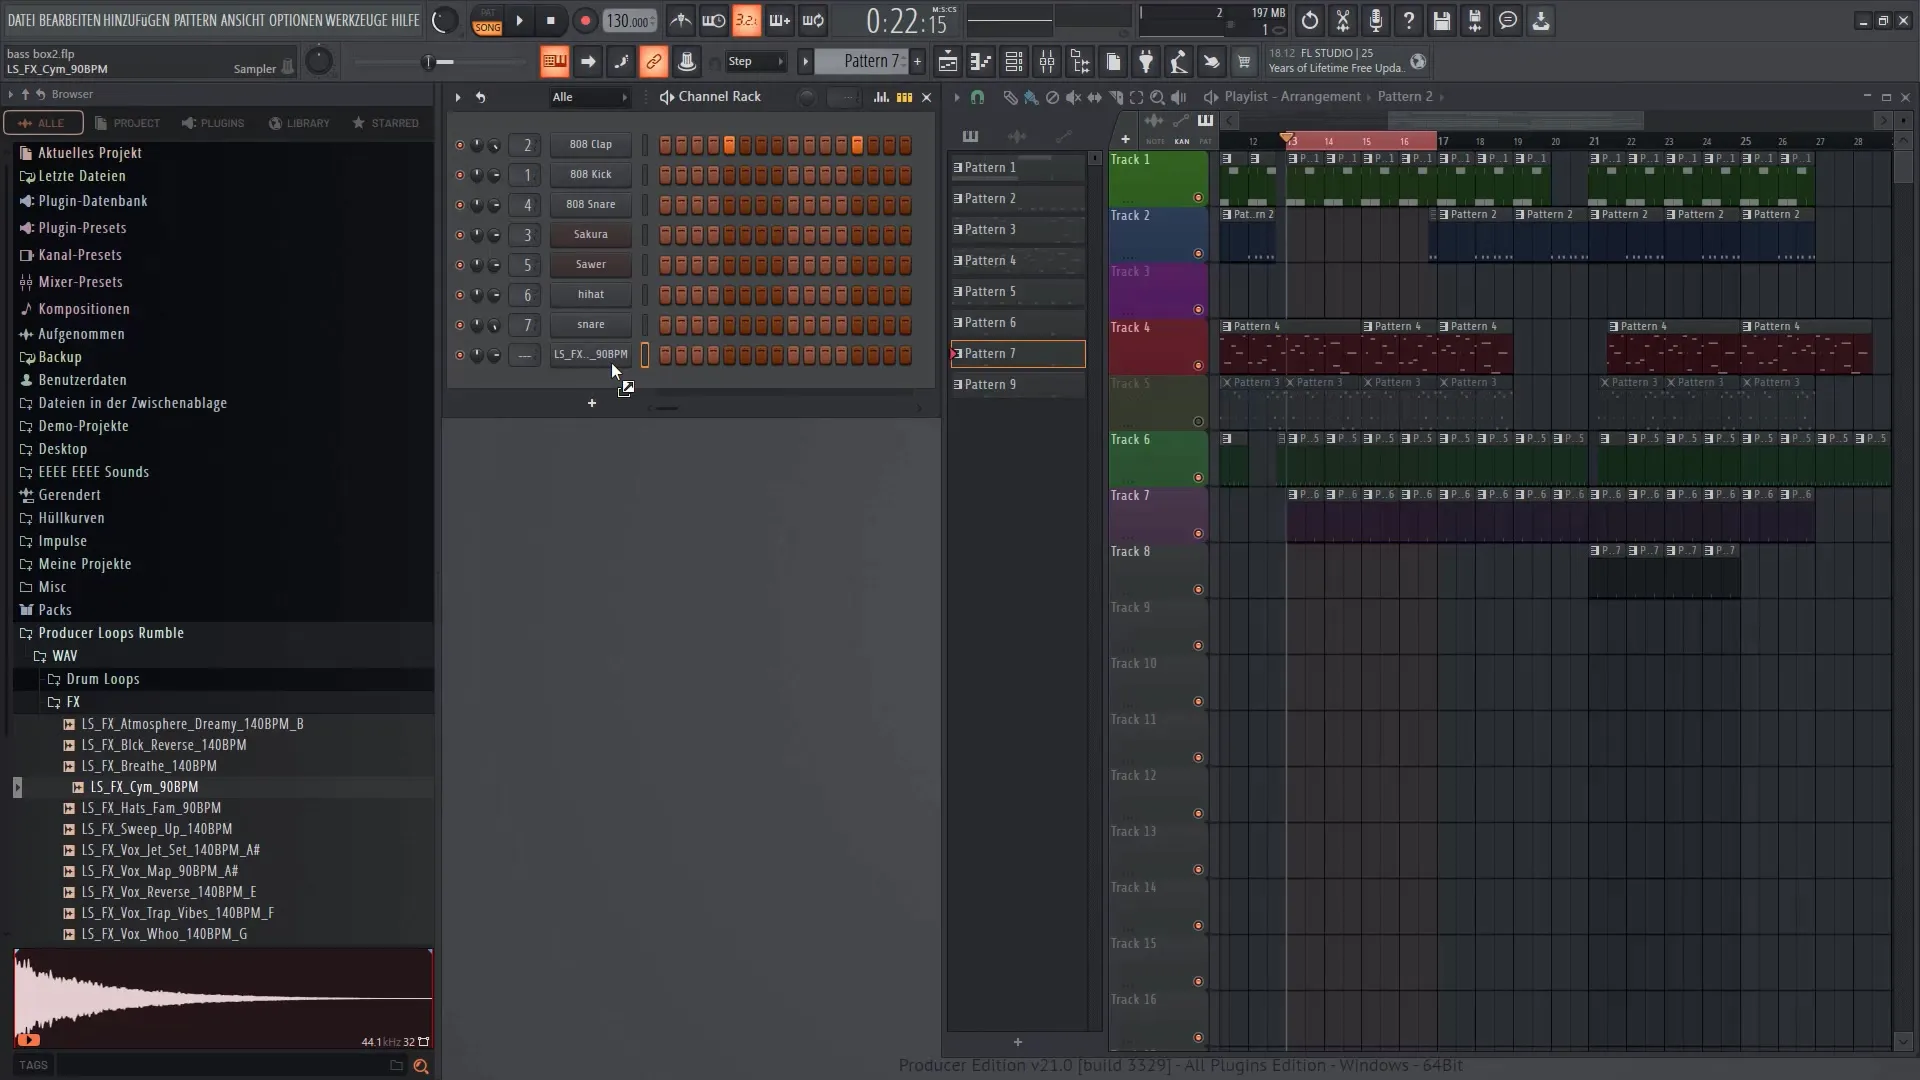Select the Slip tool in Playlist
Viewport: 1920px width, 1080px height.
tap(1094, 97)
